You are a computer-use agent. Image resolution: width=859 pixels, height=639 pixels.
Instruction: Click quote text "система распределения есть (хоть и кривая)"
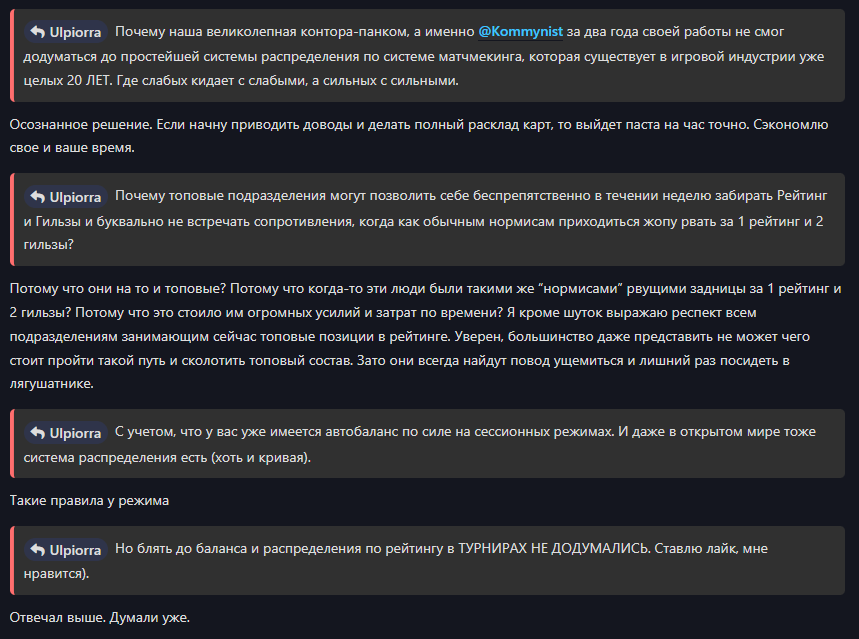point(167,458)
